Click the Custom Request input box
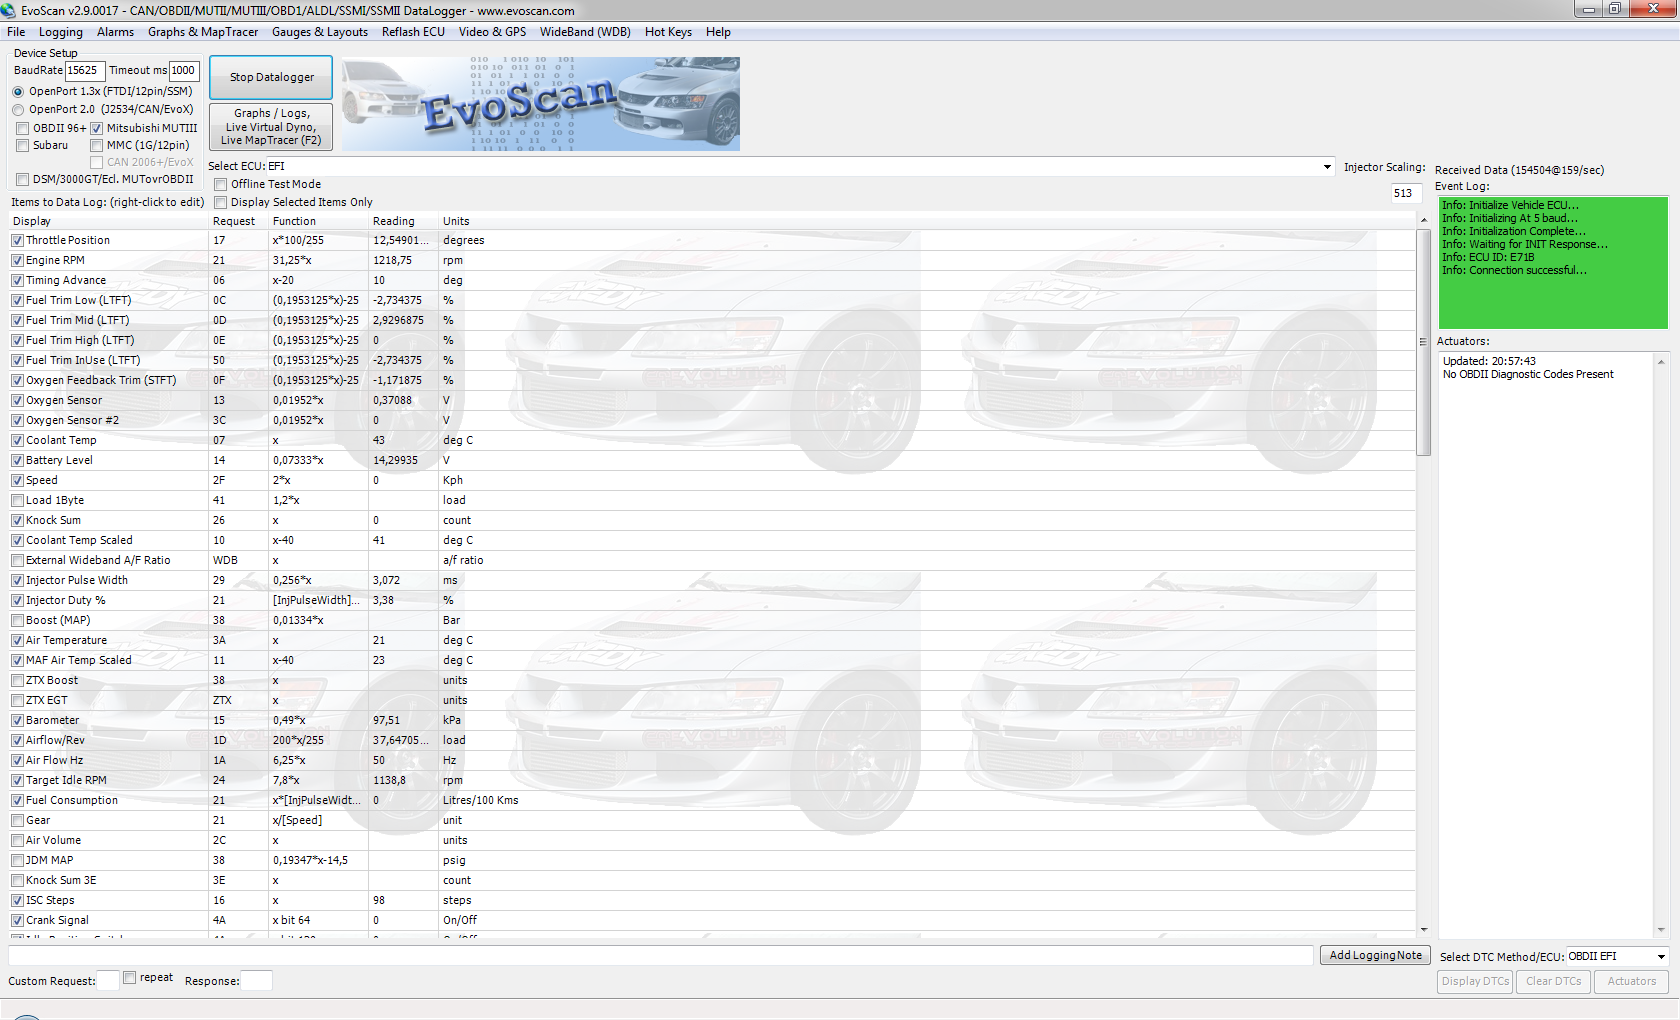1680x1020 pixels. (x=108, y=980)
